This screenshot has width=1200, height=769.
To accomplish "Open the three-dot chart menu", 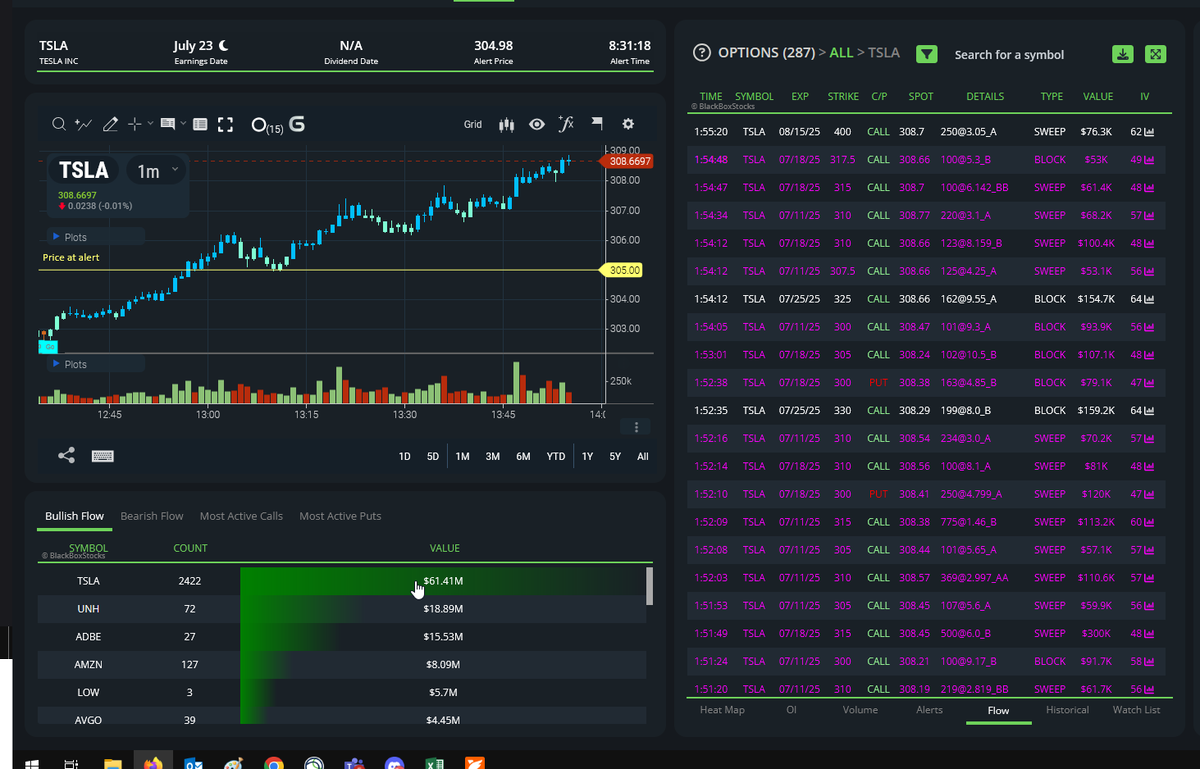I will coord(636,427).
